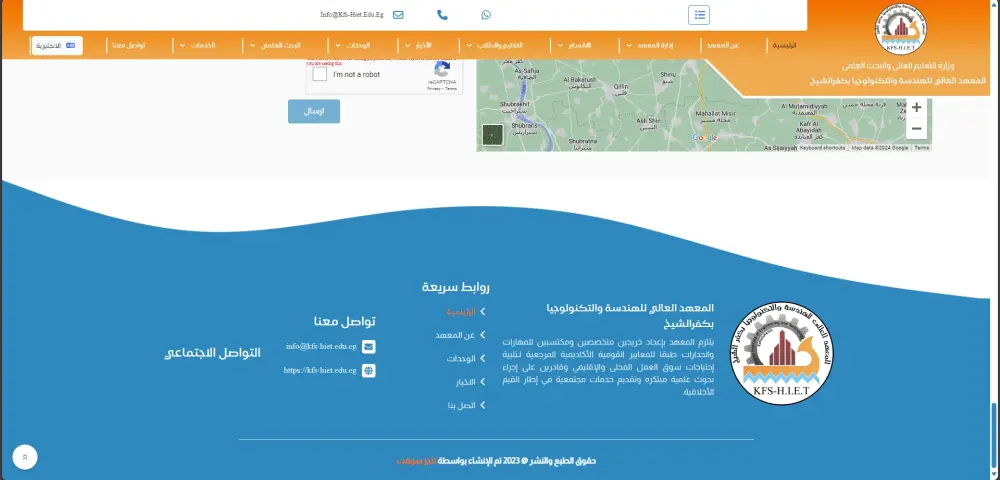This screenshot has height=480, width=1000.
Task: Click the KFS-HIET logo in the header
Action: click(901, 29)
